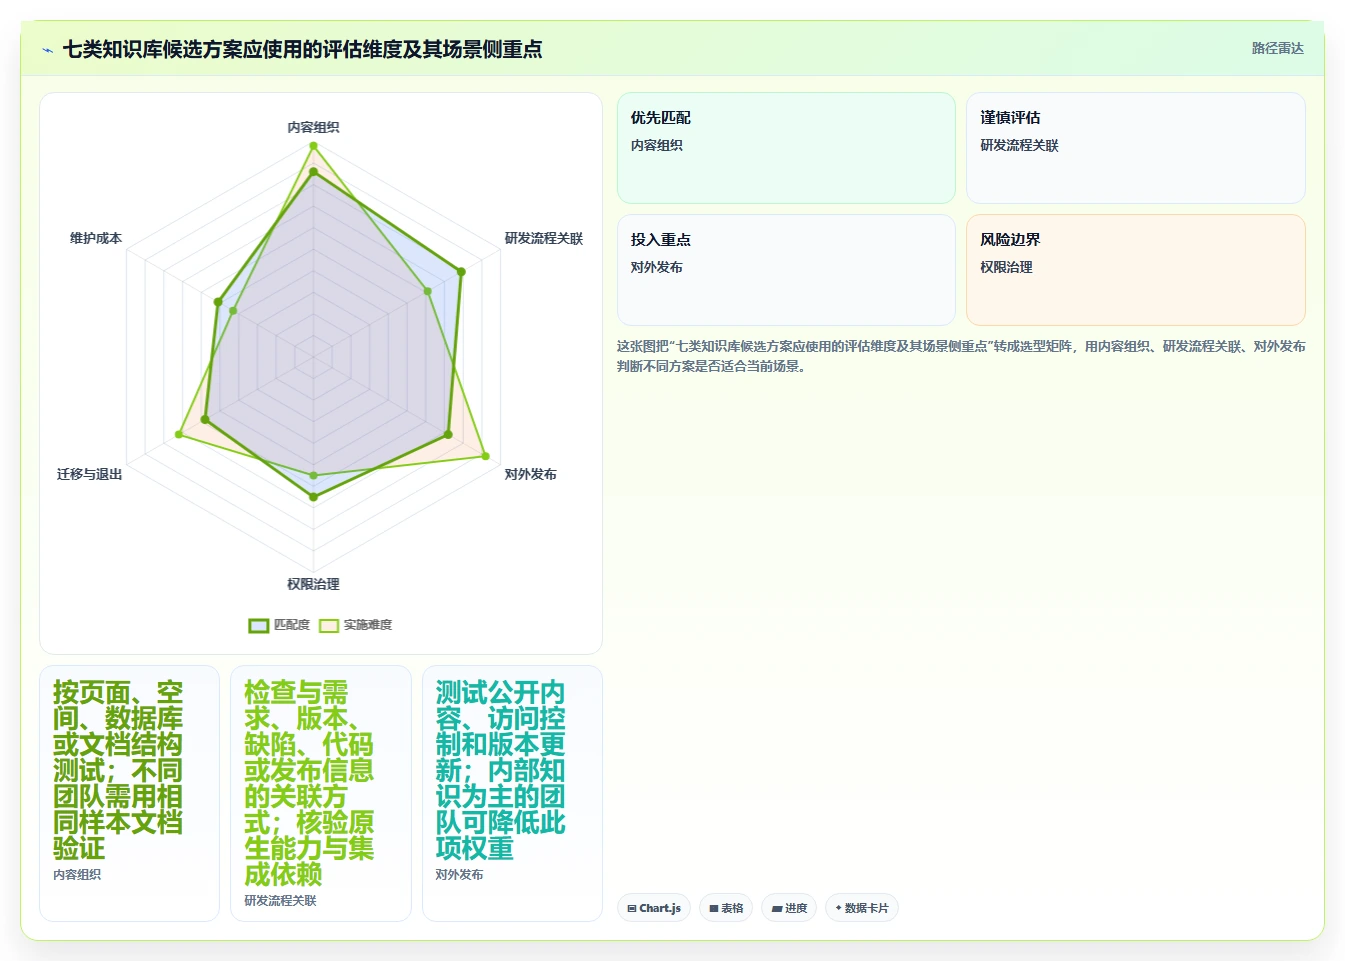Click the 表格 tag icon

click(x=714, y=908)
